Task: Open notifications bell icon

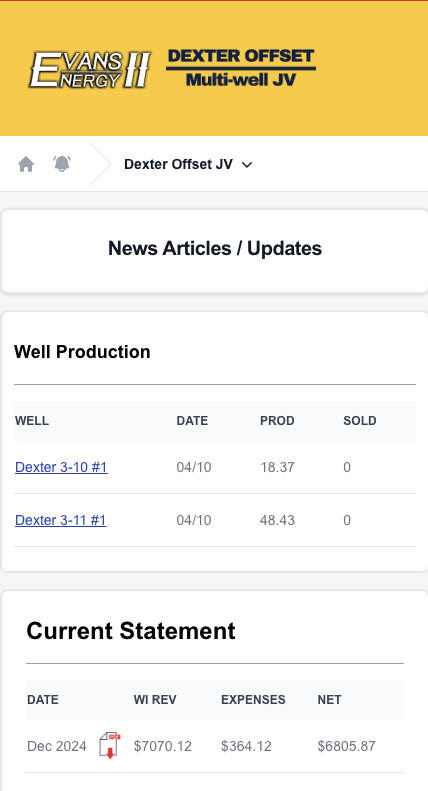Action: coord(62,164)
